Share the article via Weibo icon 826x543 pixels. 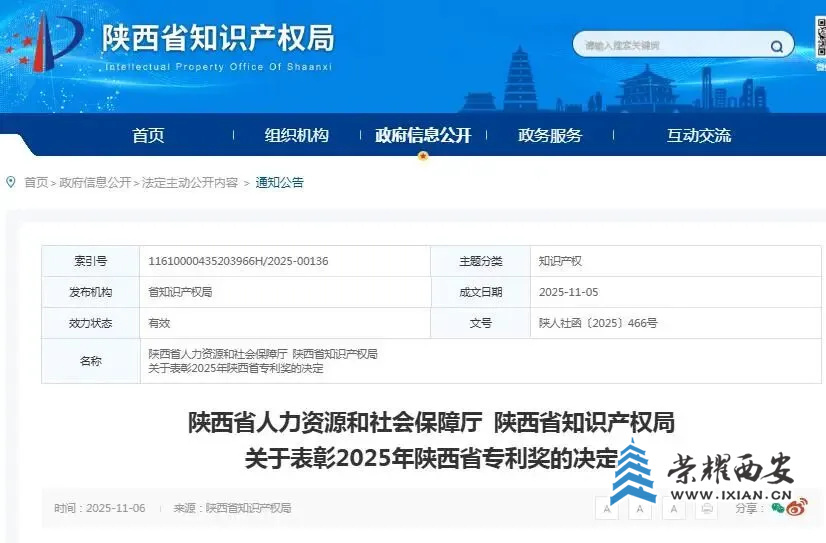tap(797, 508)
